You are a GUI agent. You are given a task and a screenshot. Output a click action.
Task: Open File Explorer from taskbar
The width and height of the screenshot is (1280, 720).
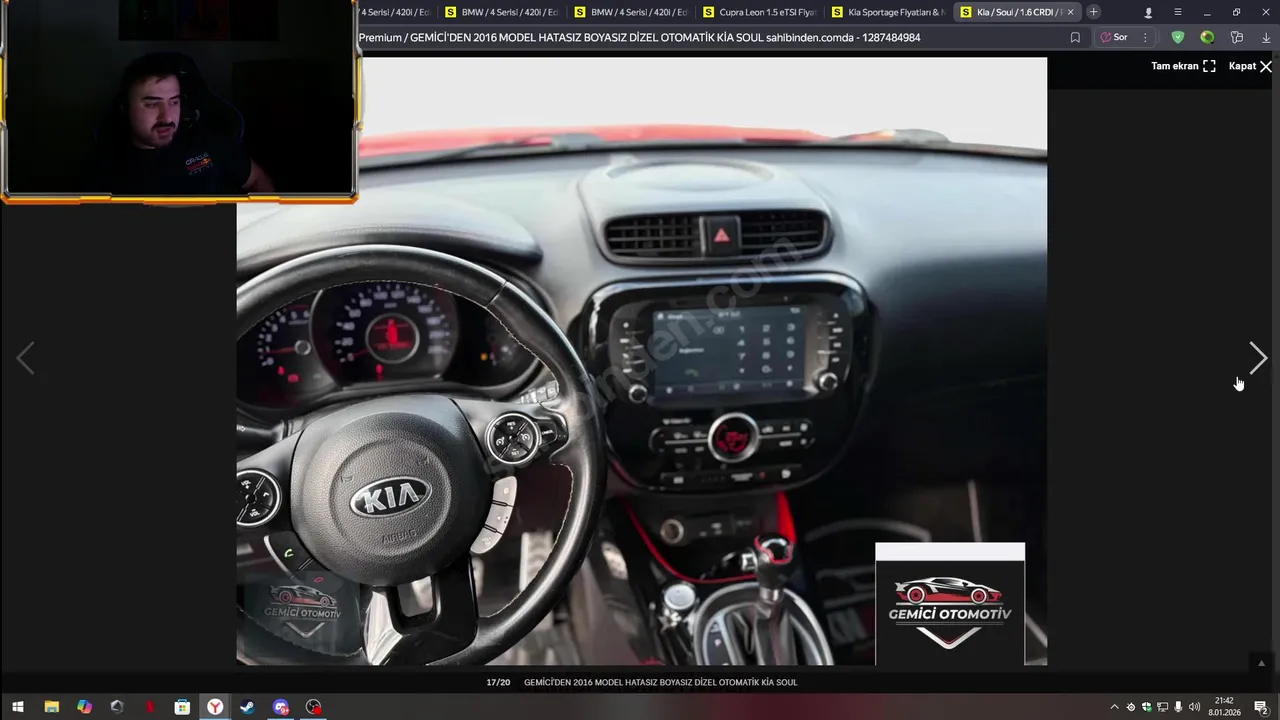coord(51,707)
